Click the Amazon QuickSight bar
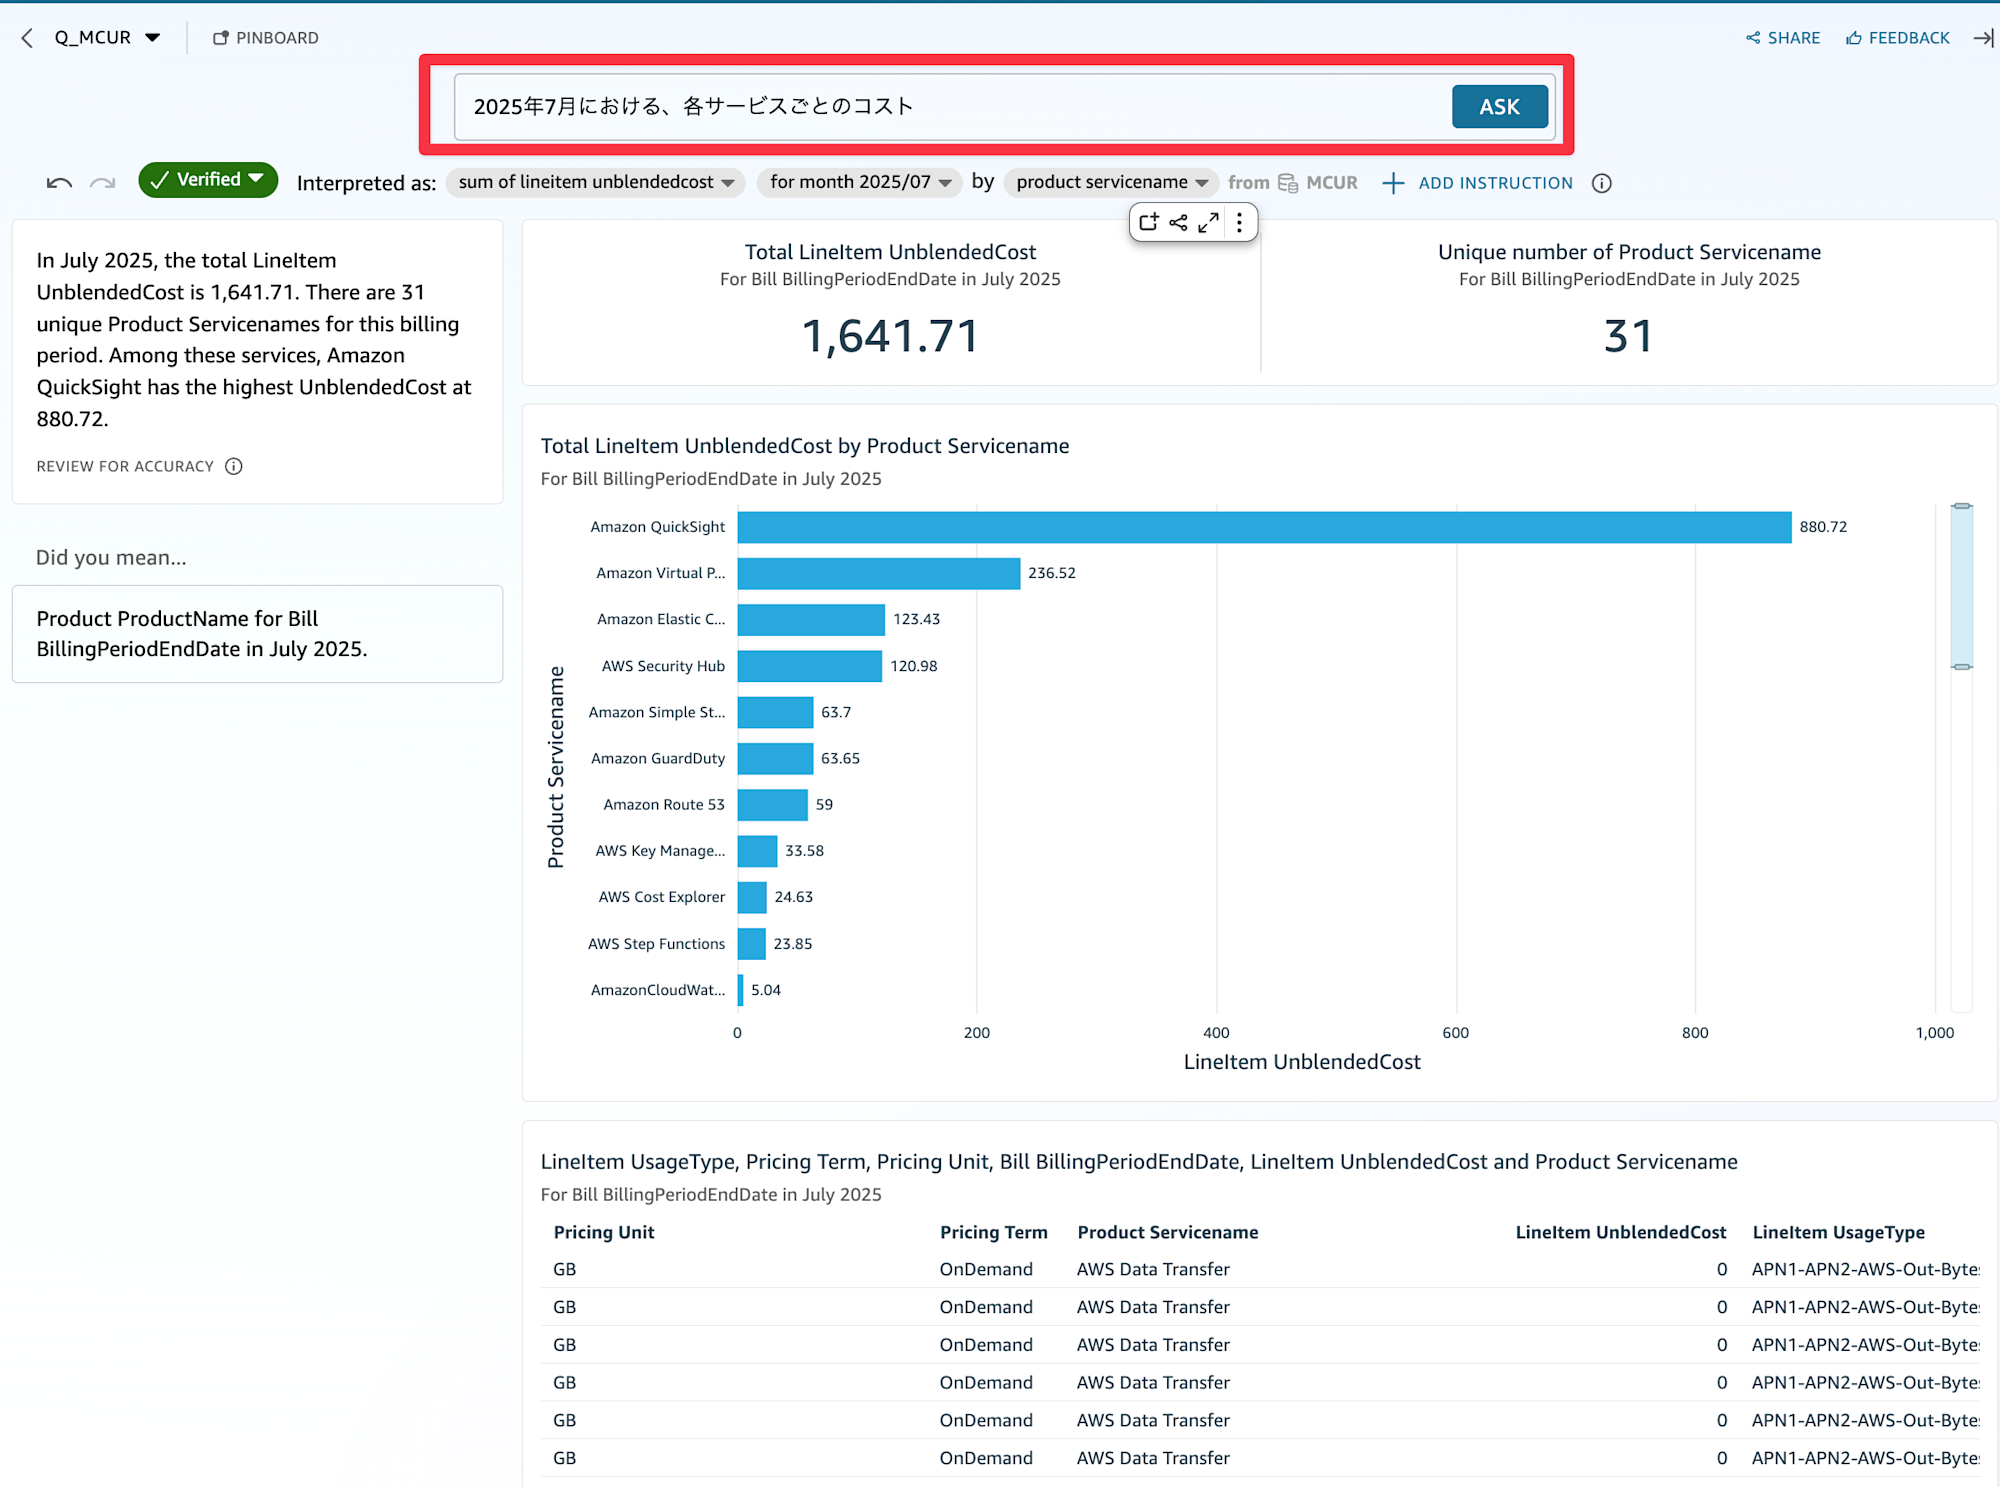 pos(1264,527)
